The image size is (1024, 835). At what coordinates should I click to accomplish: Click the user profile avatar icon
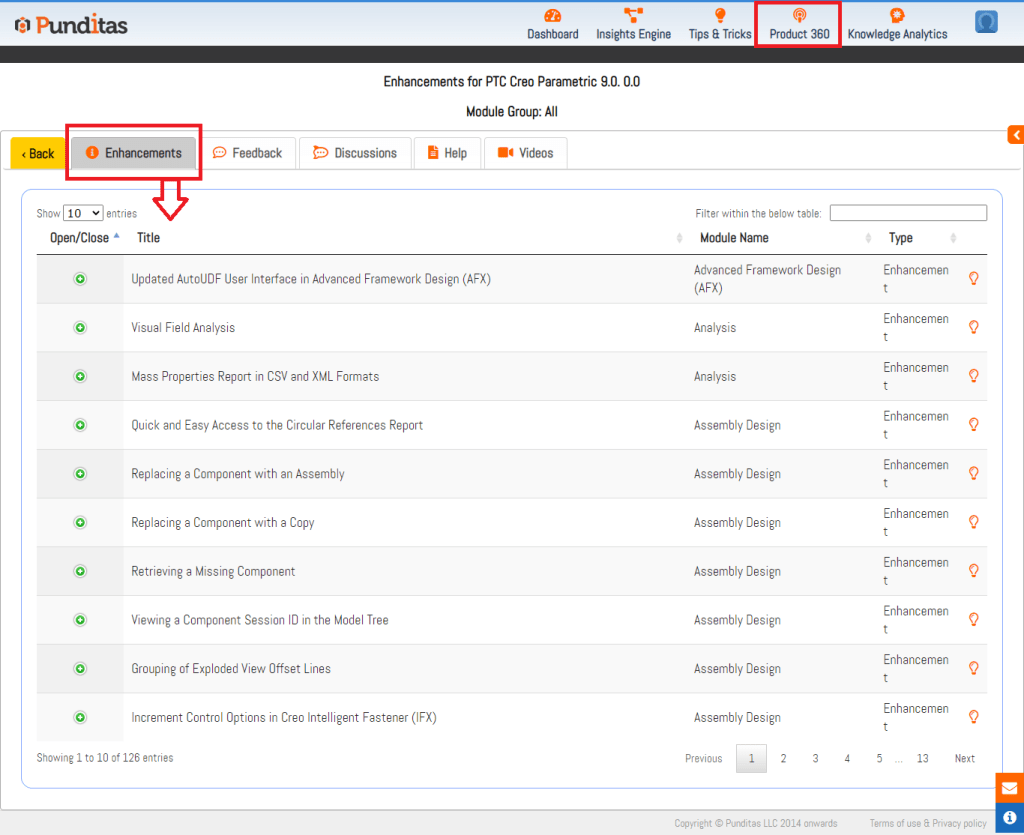[986, 22]
